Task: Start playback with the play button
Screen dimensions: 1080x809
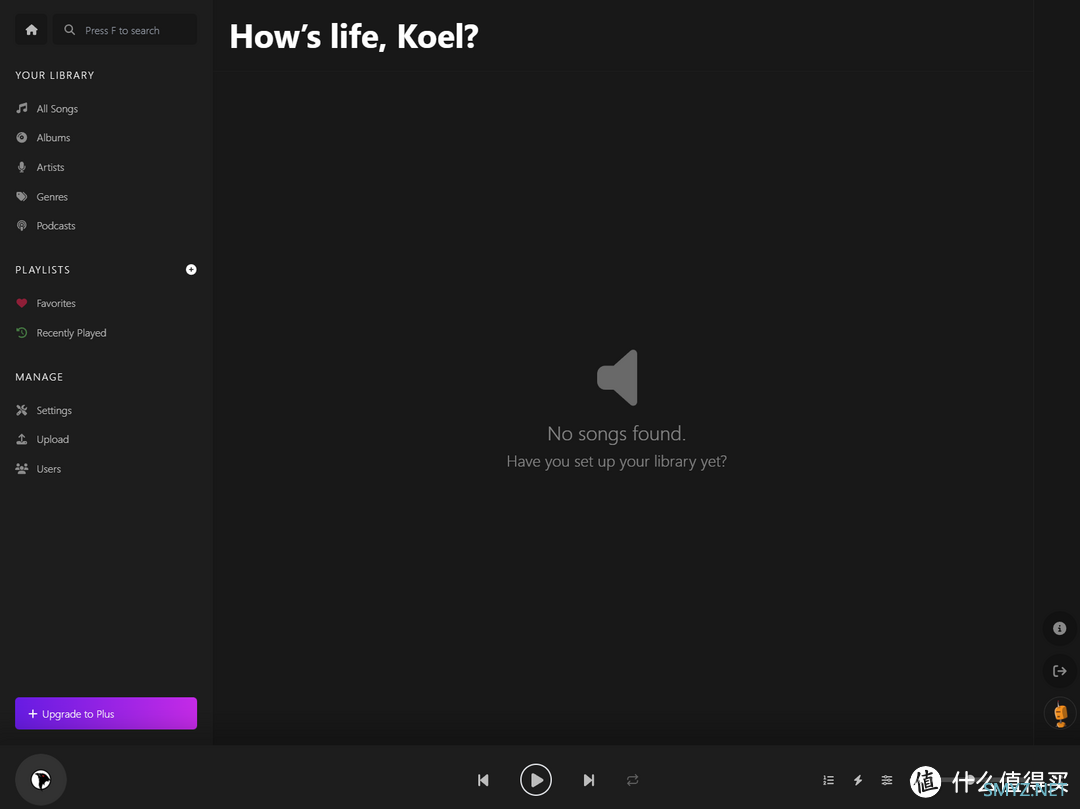Action: tap(536, 780)
